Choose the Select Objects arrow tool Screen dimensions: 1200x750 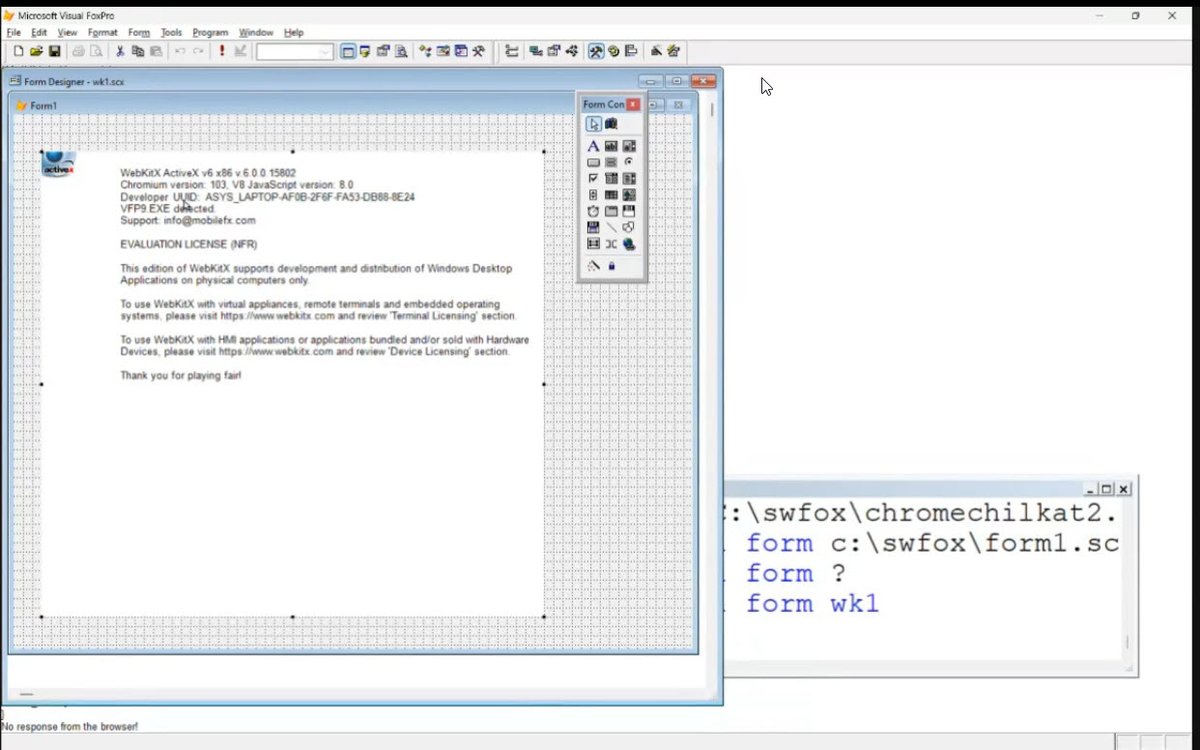coord(594,124)
